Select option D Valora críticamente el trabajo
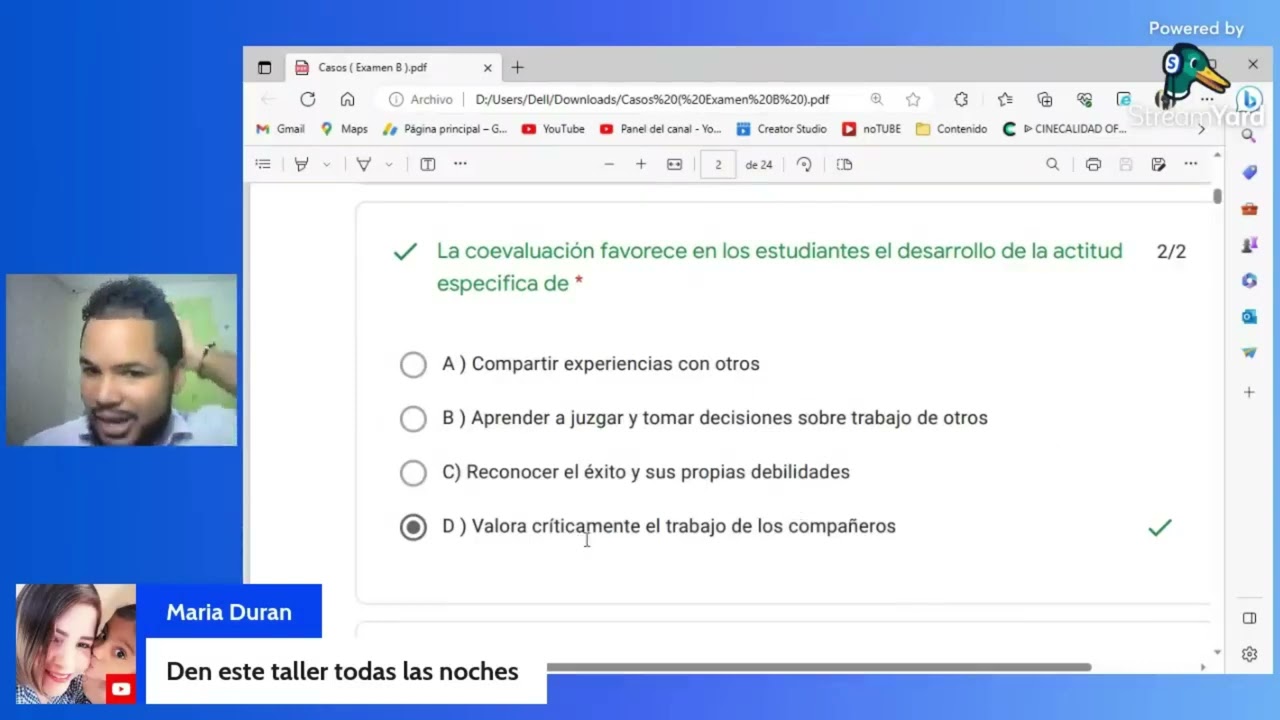 click(413, 527)
